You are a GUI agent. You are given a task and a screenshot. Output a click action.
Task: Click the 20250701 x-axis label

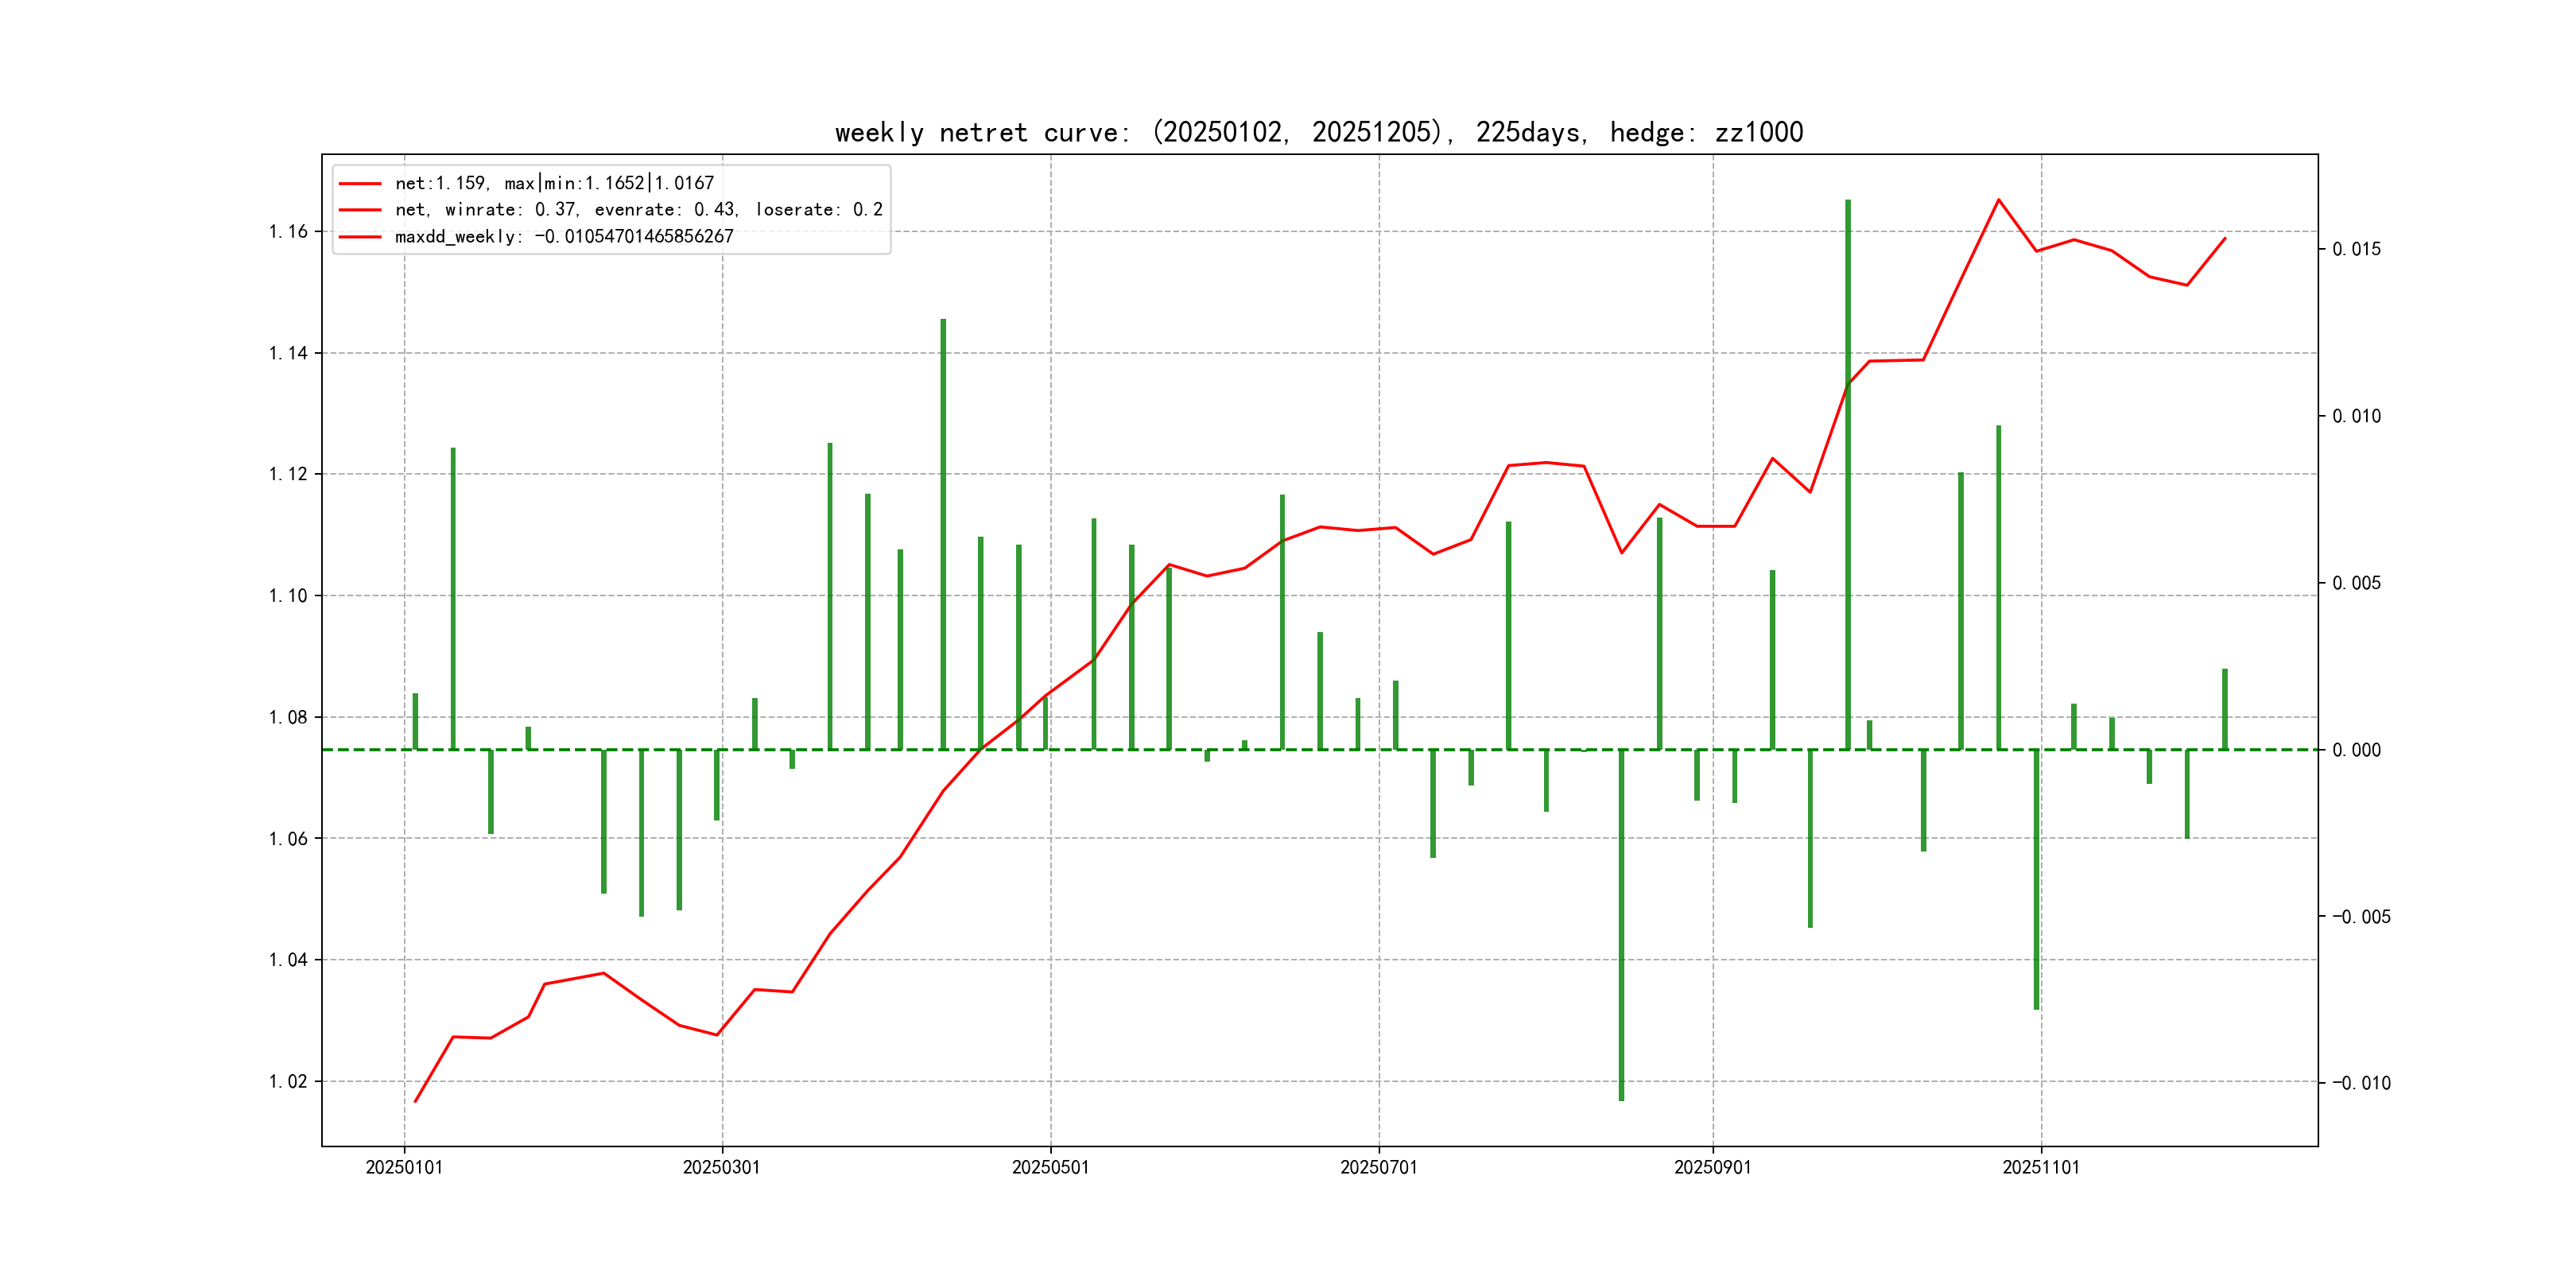pos(1378,1167)
